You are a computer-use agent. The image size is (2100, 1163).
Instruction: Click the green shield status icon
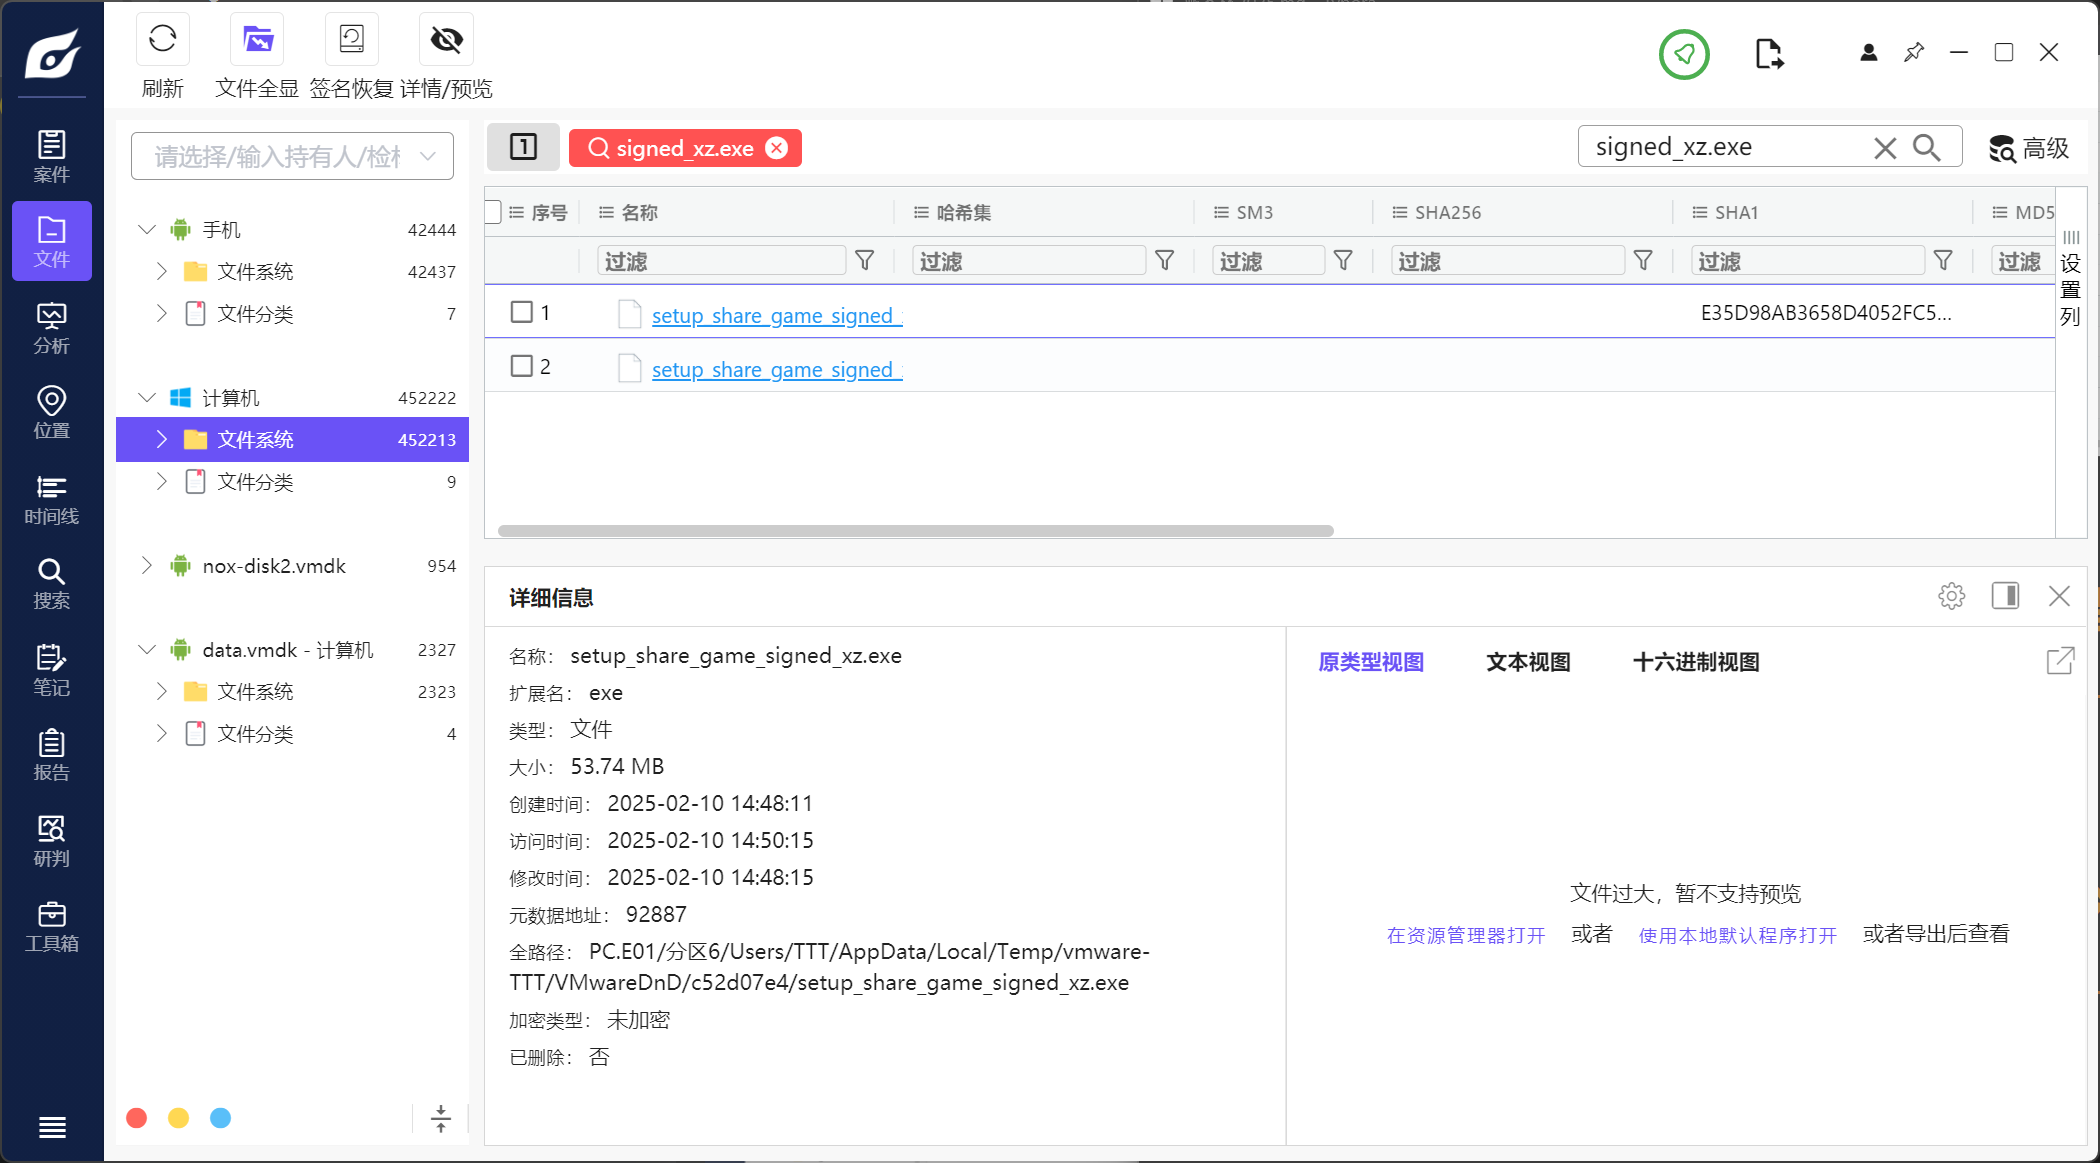1684,54
